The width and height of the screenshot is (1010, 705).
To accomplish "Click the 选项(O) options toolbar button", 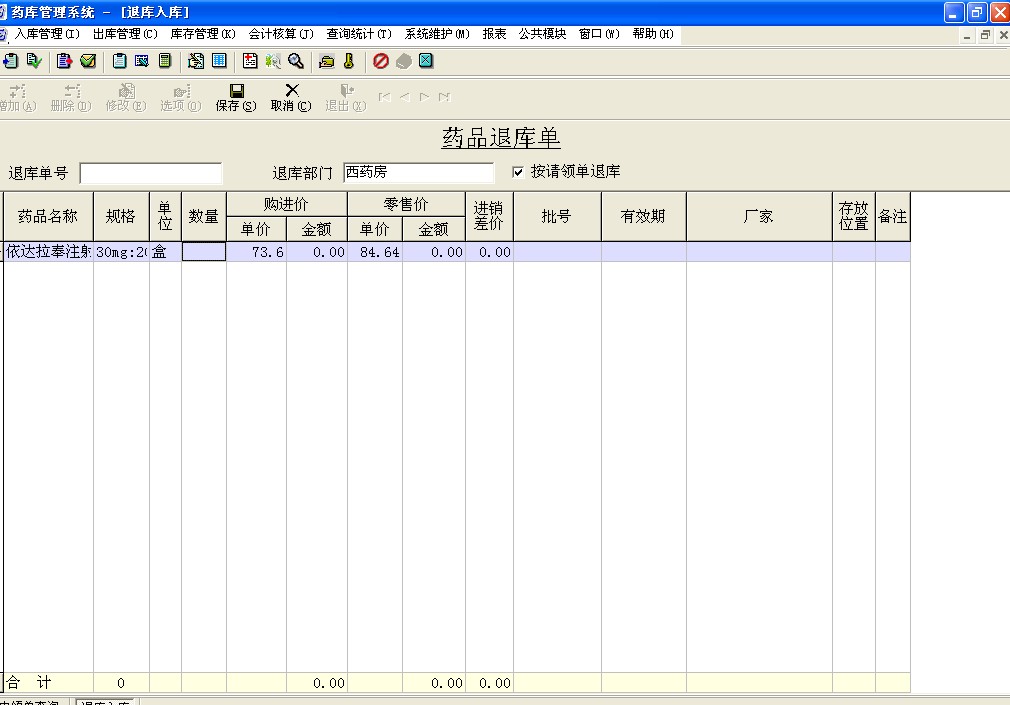I will pyautogui.click(x=180, y=97).
